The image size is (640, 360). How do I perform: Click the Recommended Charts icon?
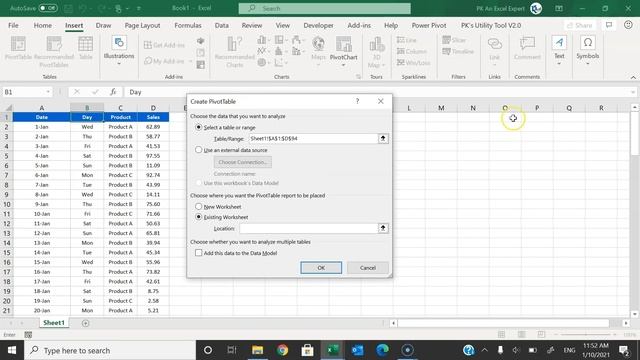[234, 51]
